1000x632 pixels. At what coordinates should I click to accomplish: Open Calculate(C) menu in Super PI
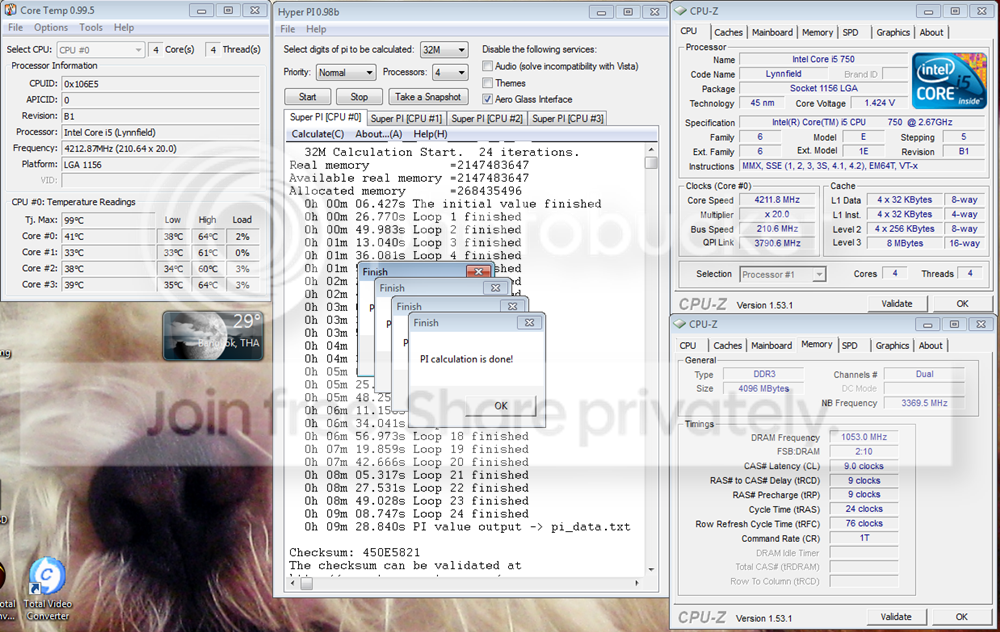(x=317, y=134)
